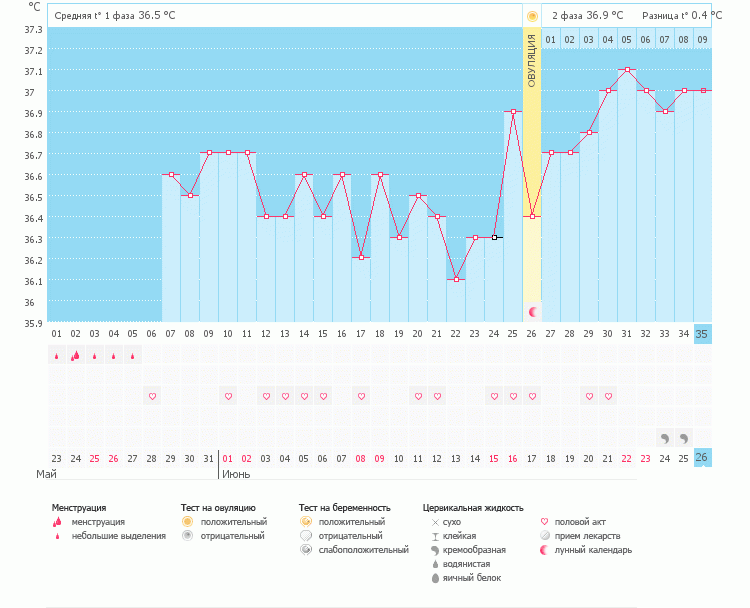Viewport: 750px width, 608px height.
Task: Select the 37.1 temperature point on day 31
Action: click(626, 70)
